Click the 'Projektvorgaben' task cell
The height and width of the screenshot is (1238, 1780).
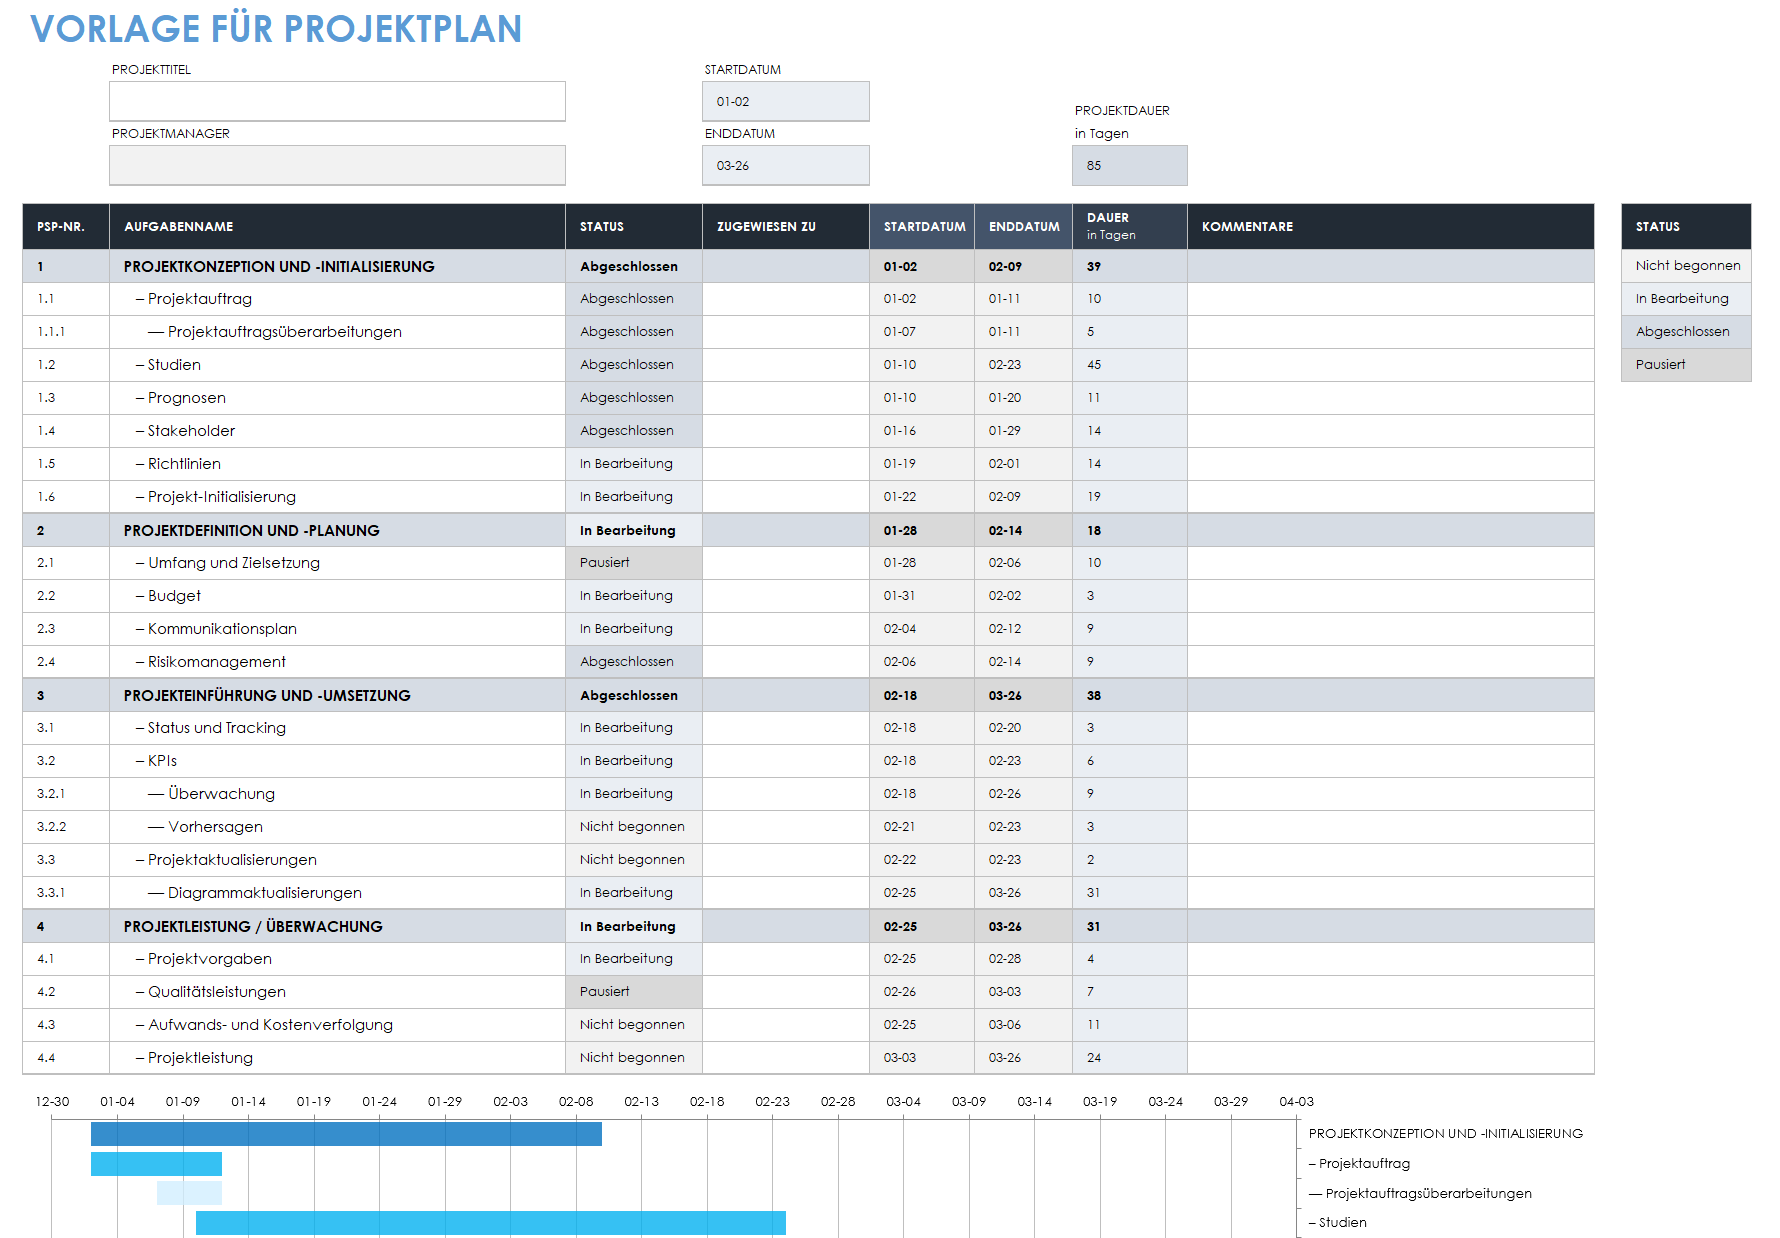click(337, 959)
